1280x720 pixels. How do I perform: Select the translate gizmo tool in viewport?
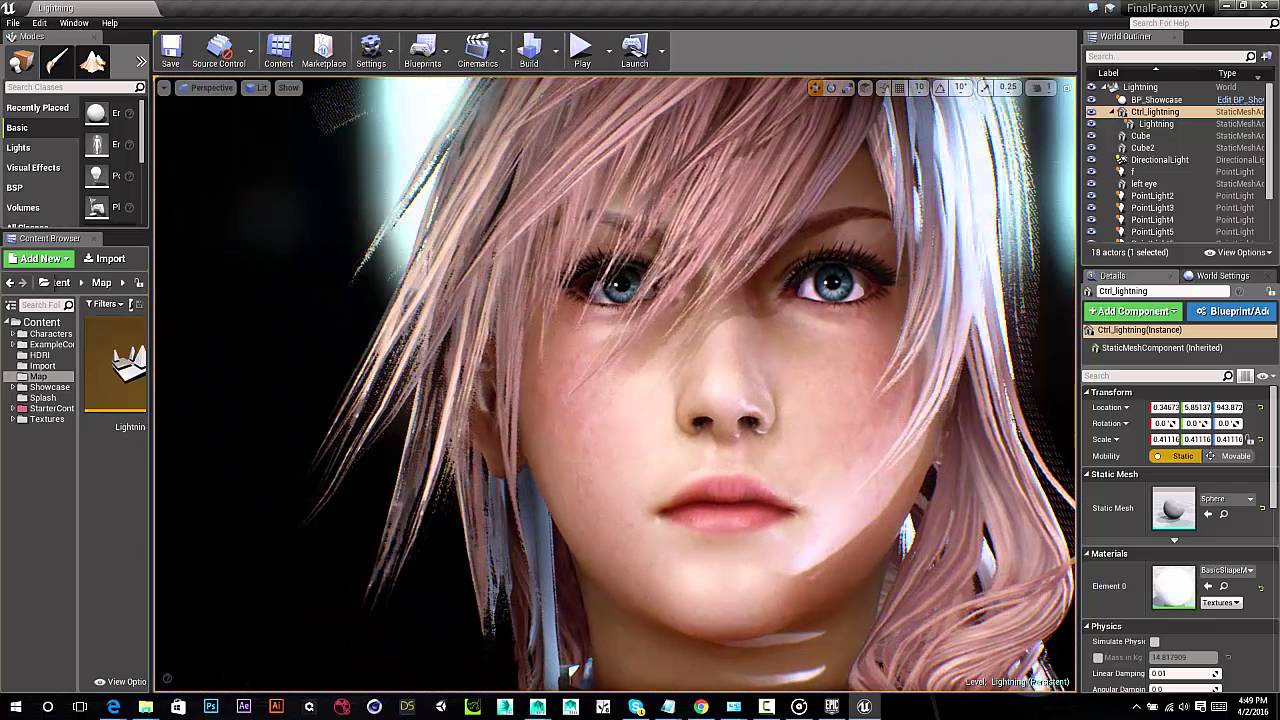pyautogui.click(x=816, y=88)
